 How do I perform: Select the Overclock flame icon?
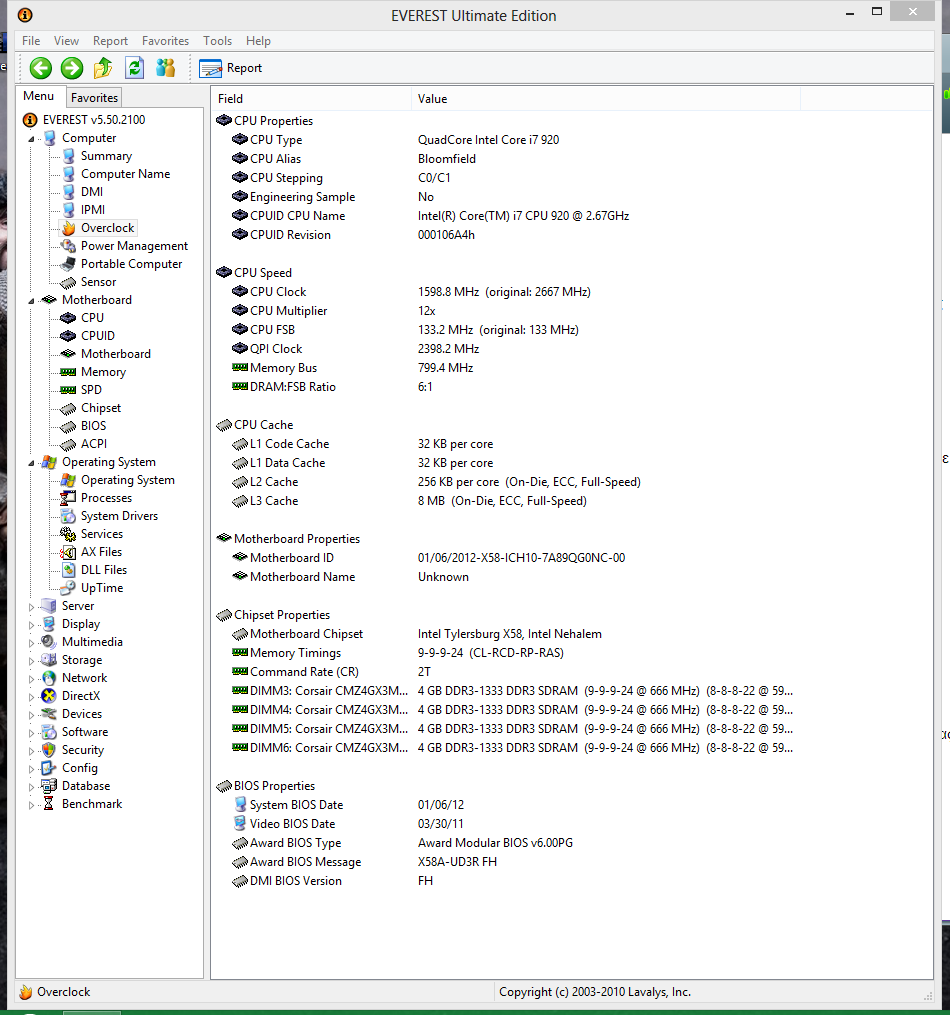(69, 228)
